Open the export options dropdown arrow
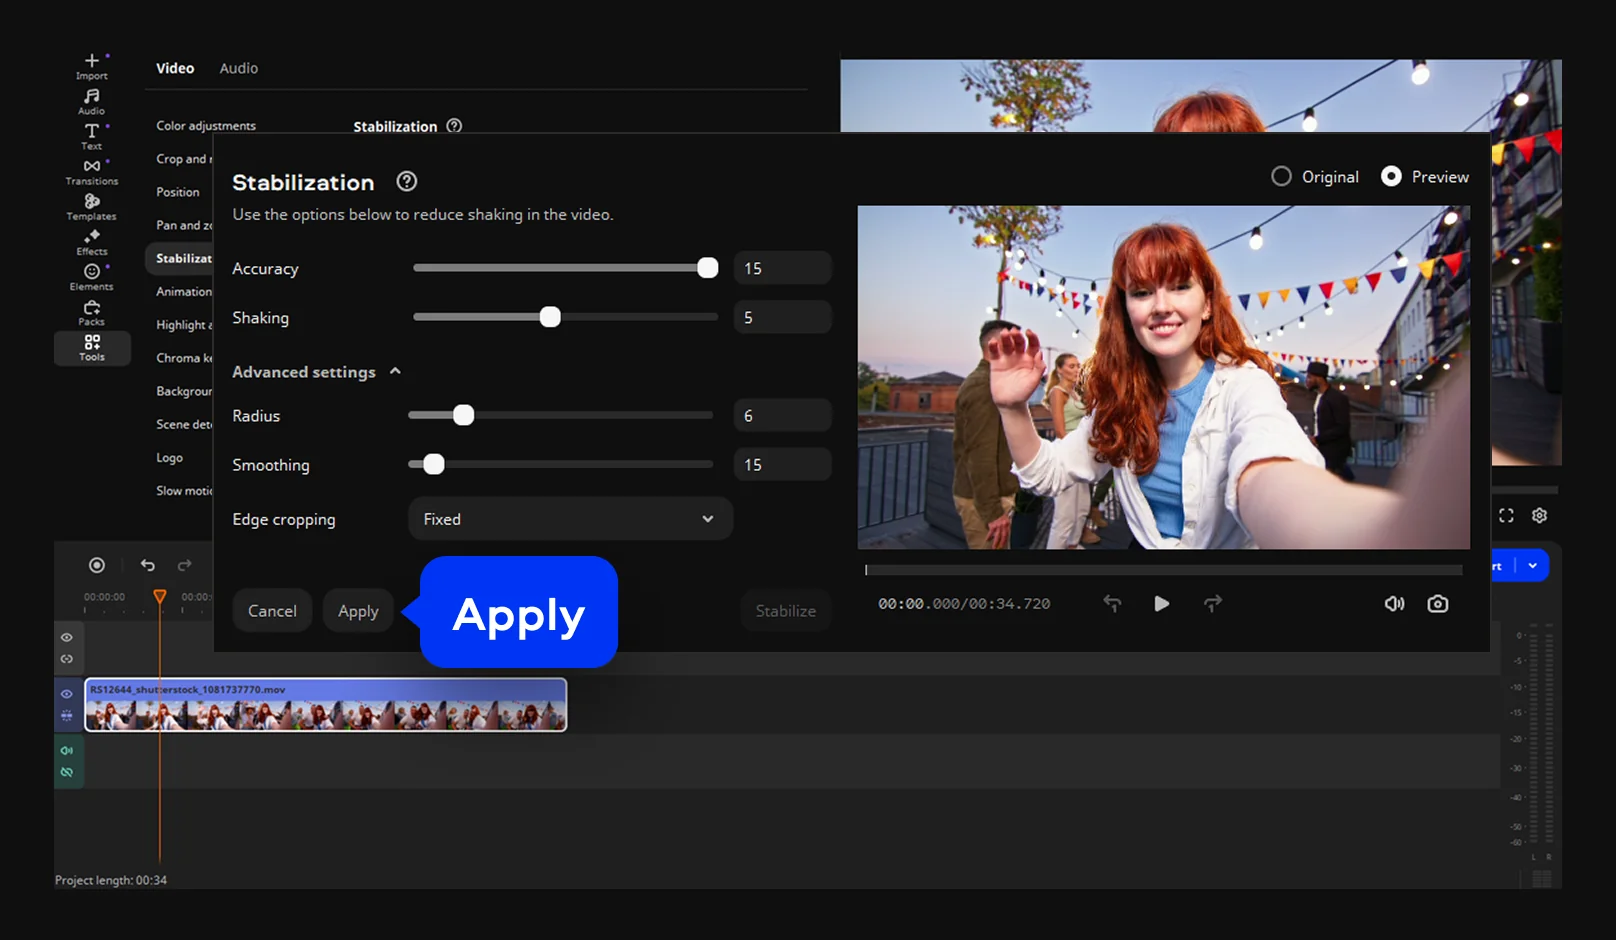 [1533, 565]
